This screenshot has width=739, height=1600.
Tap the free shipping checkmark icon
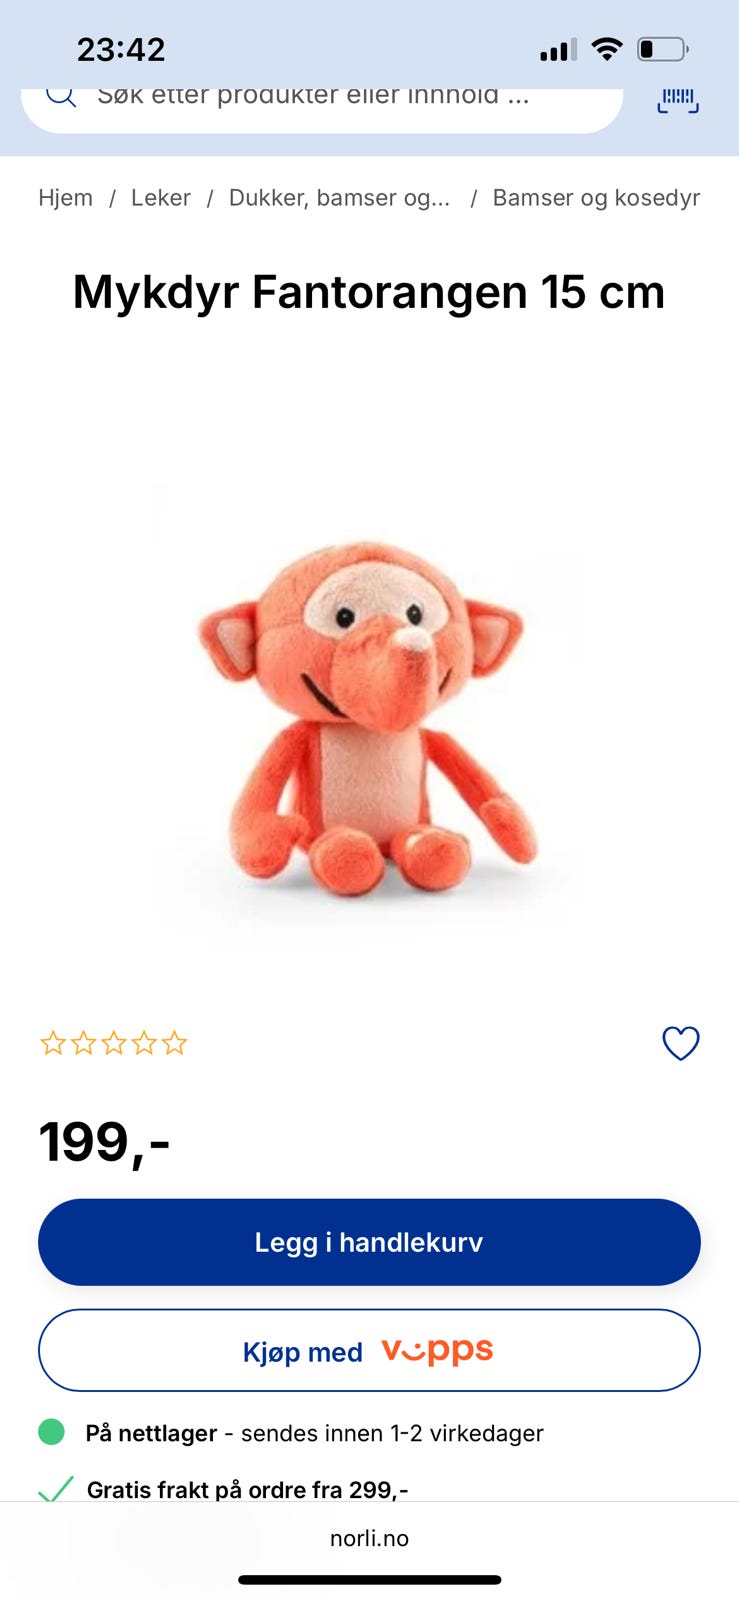pyautogui.click(x=56, y=1489)
